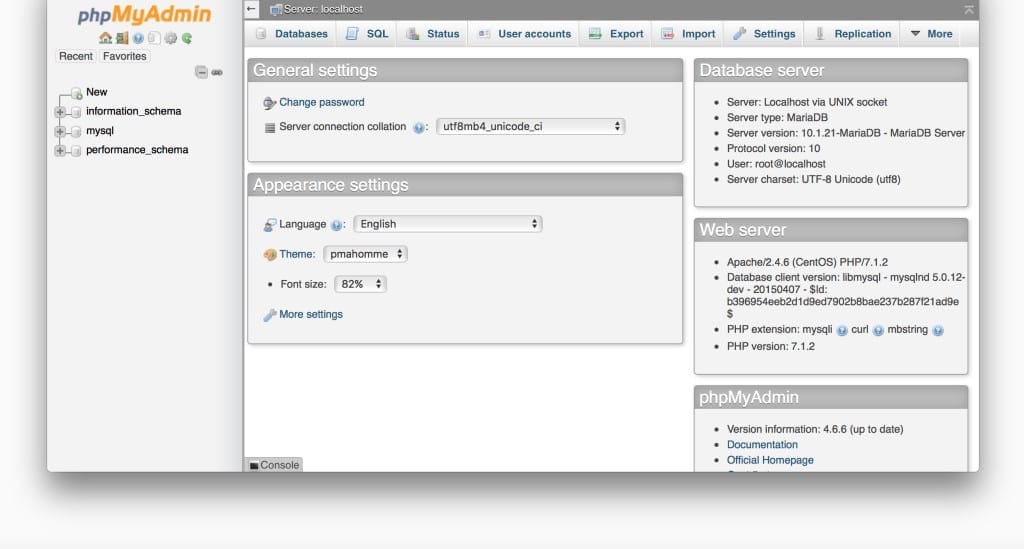Expand the information_schema tree node
This screenshot has width=1024, height=549.
pyautogui.click(x=60, y=112)
